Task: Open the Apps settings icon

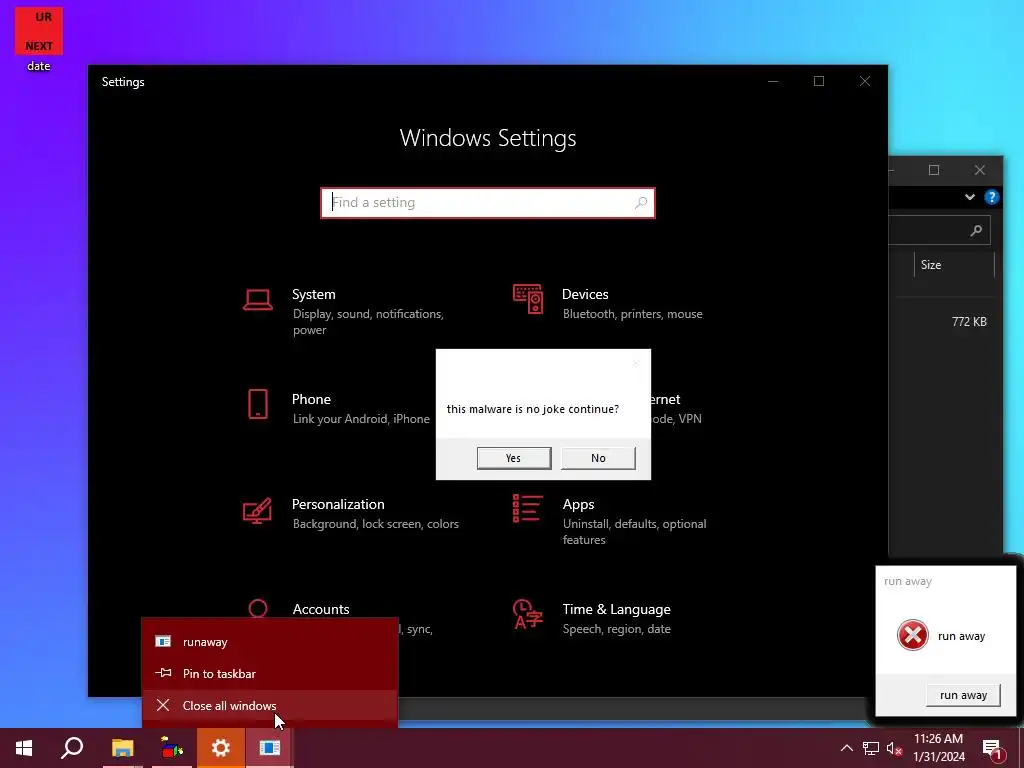Action: (528, 508)
